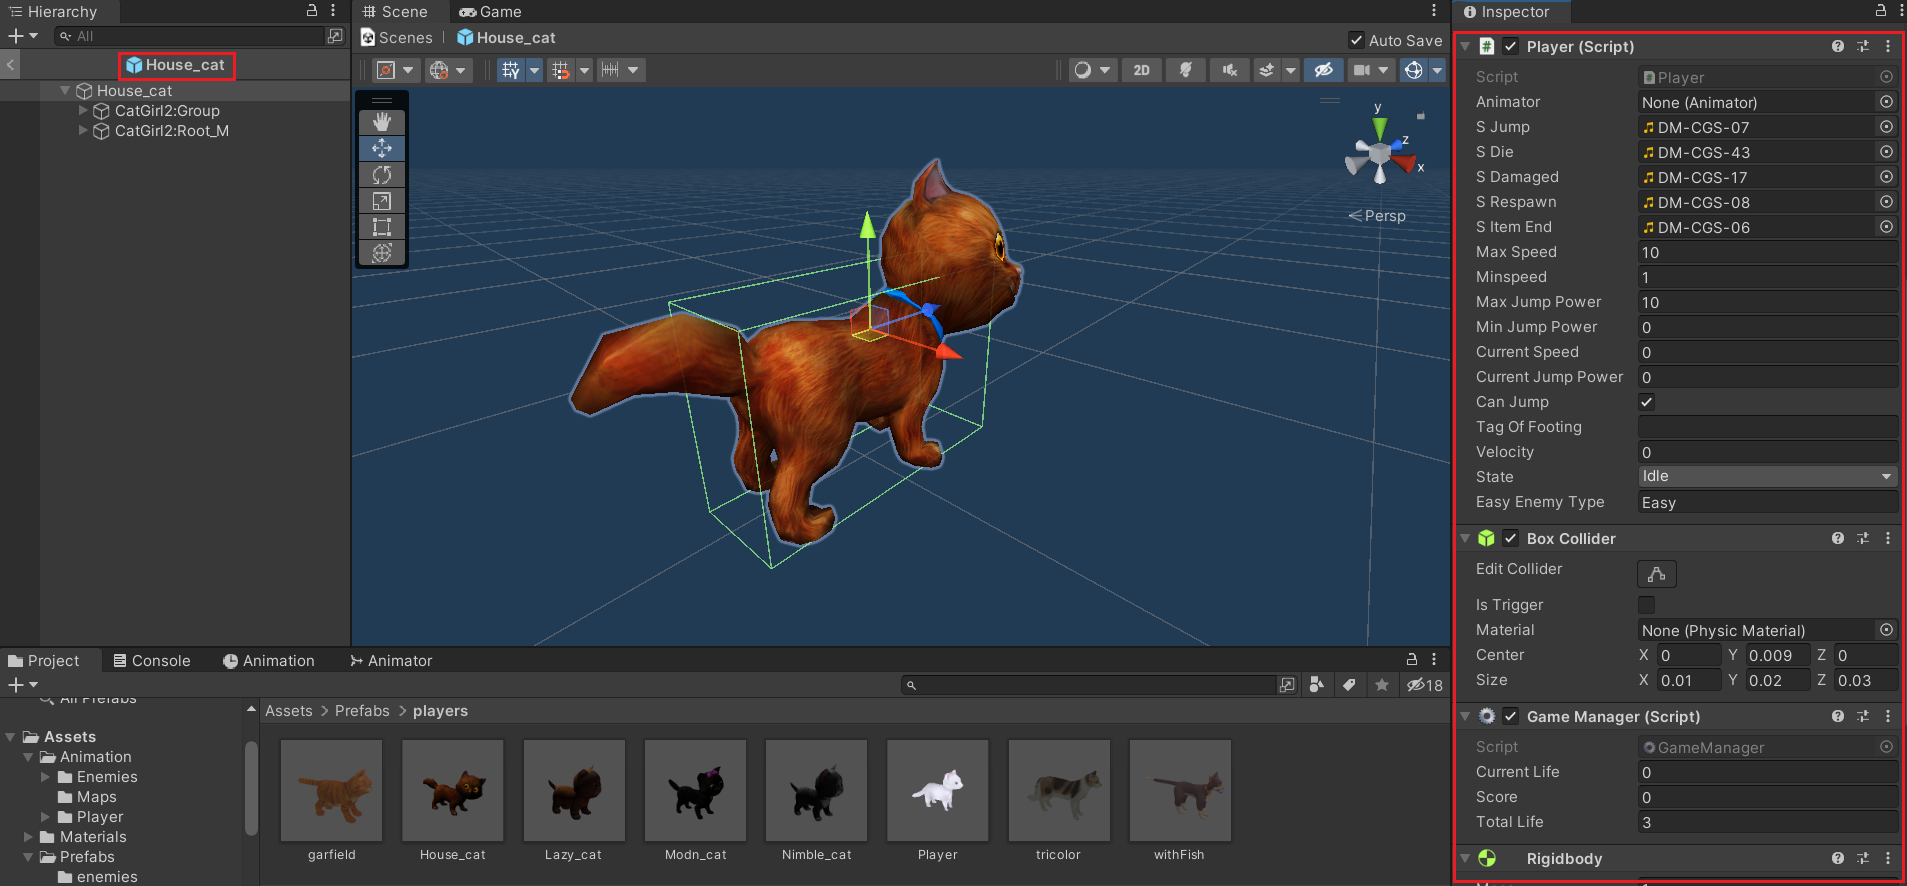Collapse the Player (Script) component
1907x886 pixels.
pyautogui.click(x=1466, y=46)
